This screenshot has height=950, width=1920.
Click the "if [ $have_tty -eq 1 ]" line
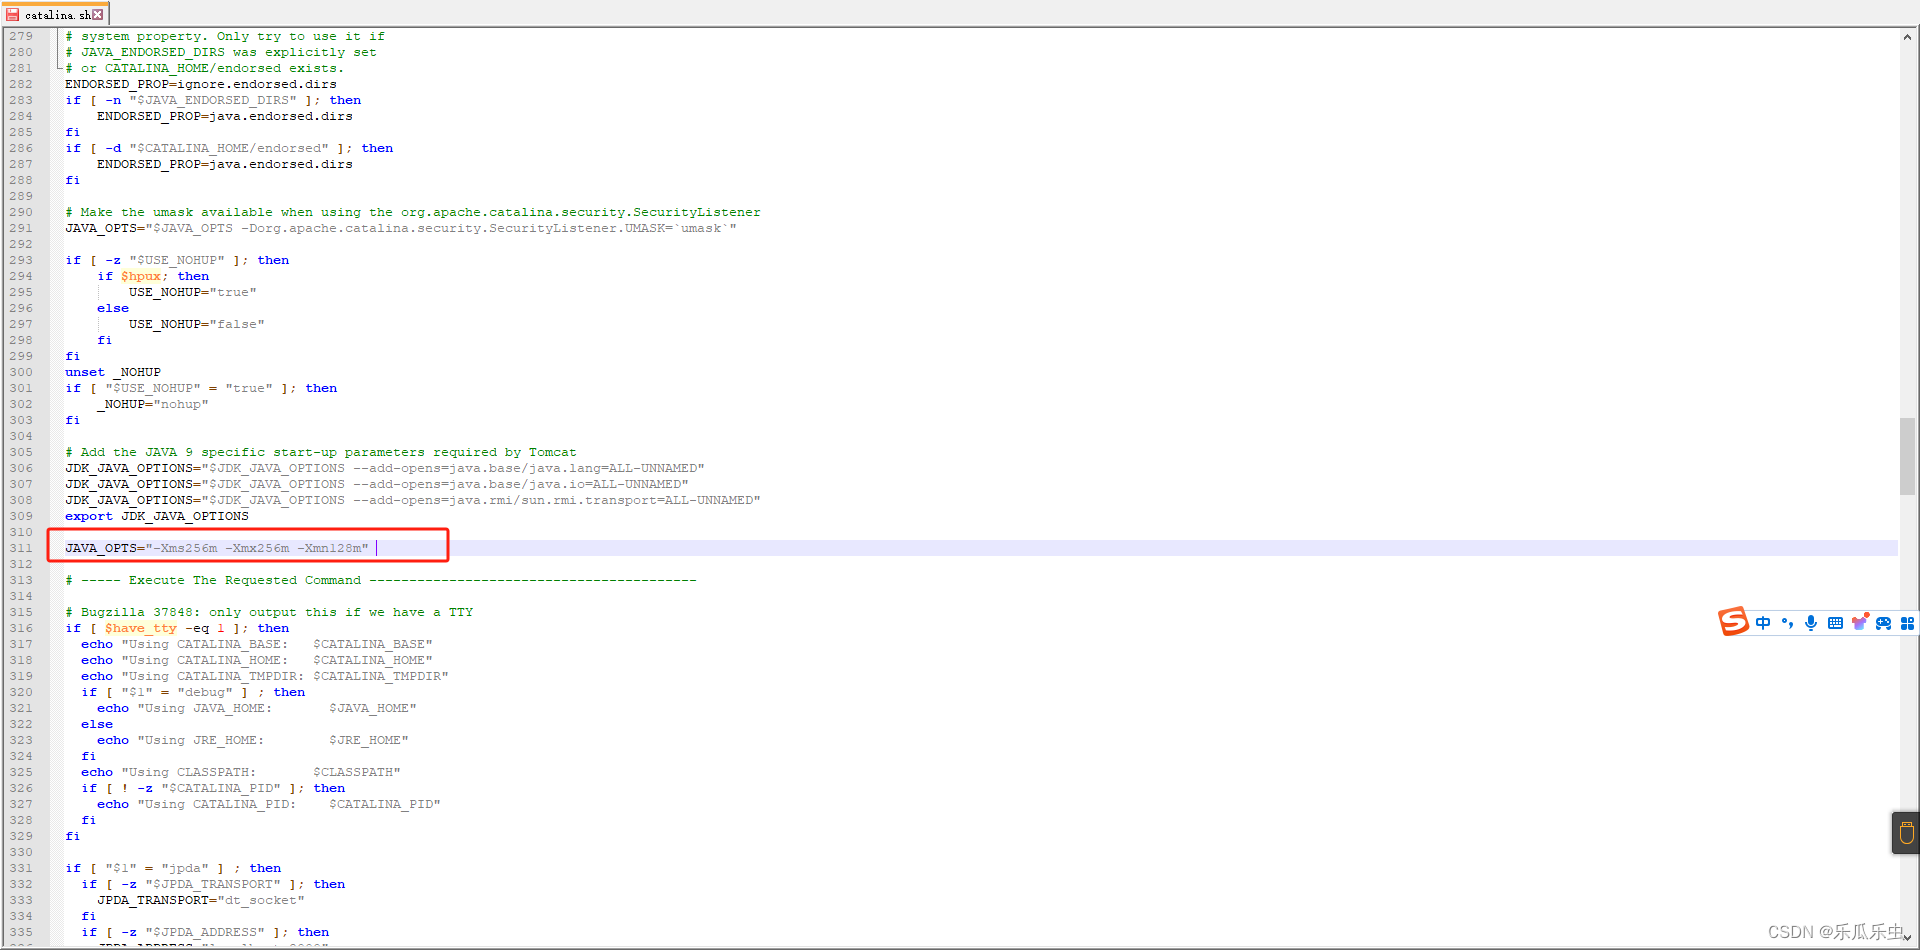pos(177,628)
